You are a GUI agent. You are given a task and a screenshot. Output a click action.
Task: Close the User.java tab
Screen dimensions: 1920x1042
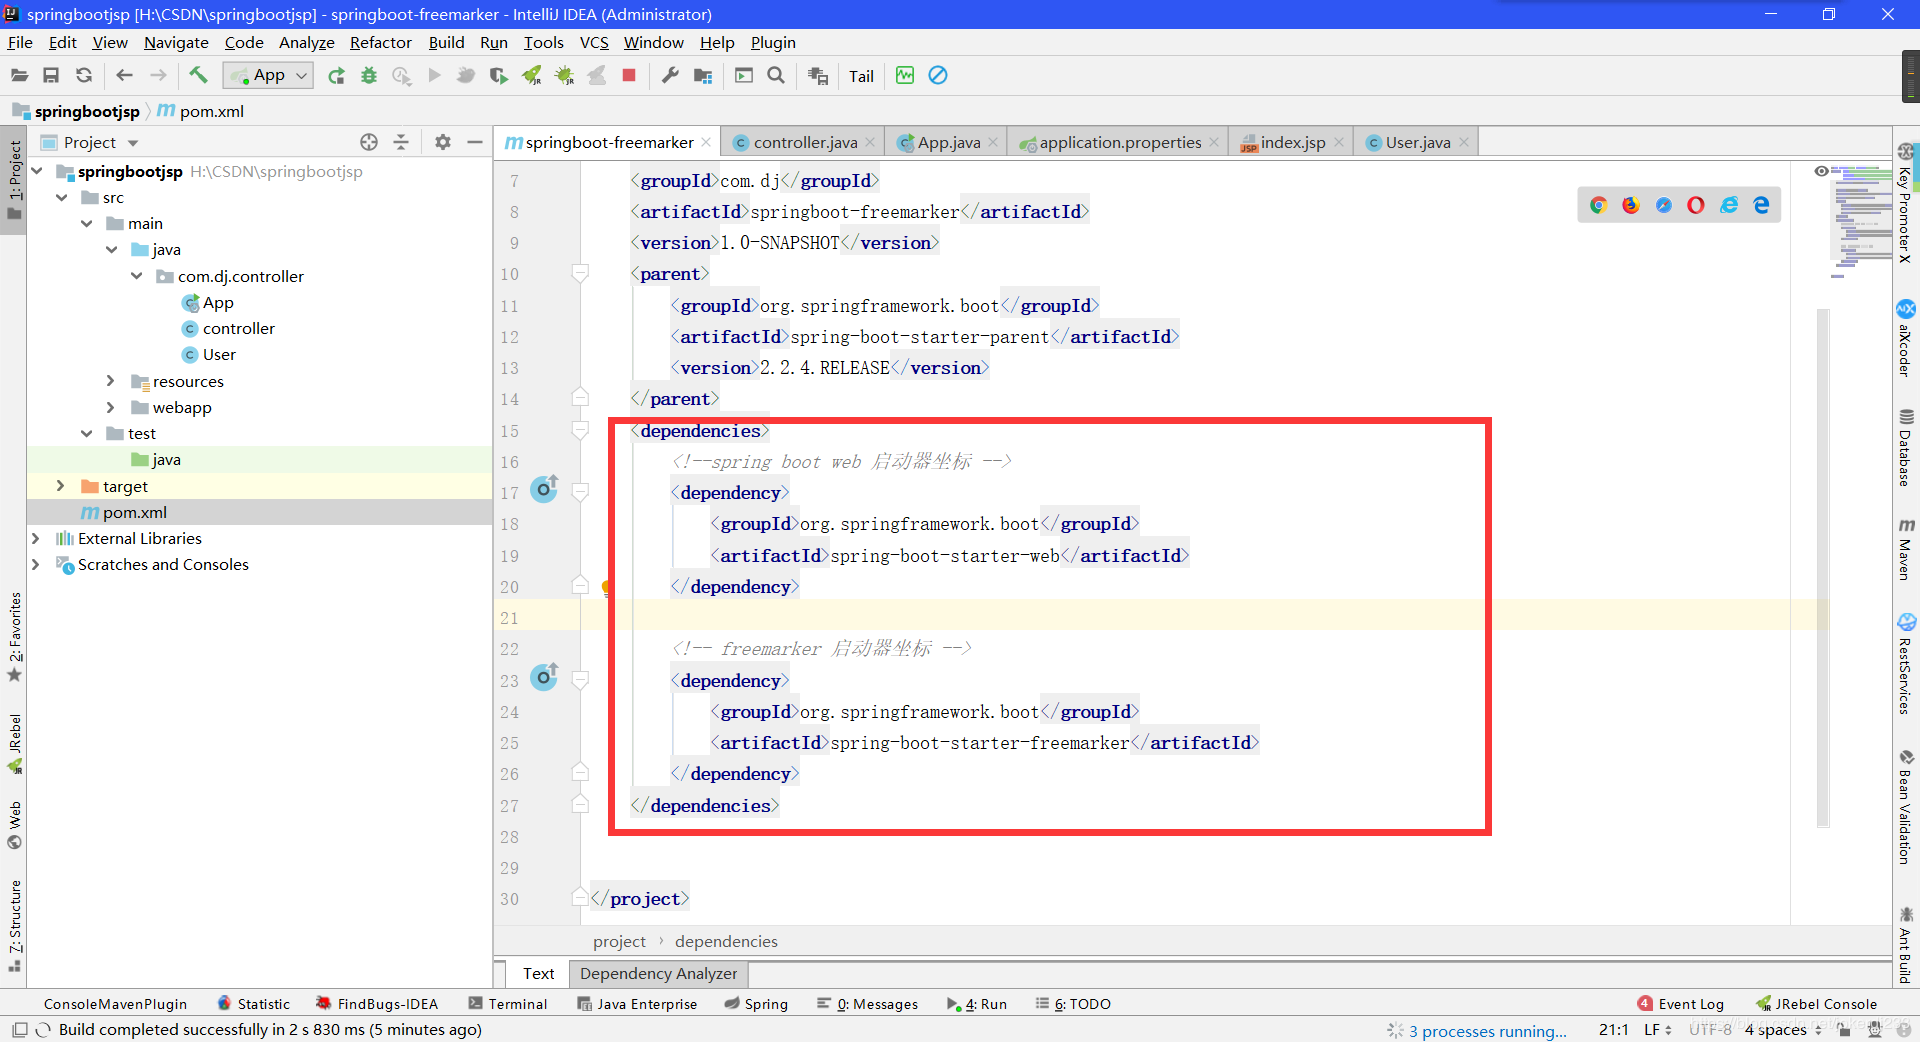pos(1464,142)
